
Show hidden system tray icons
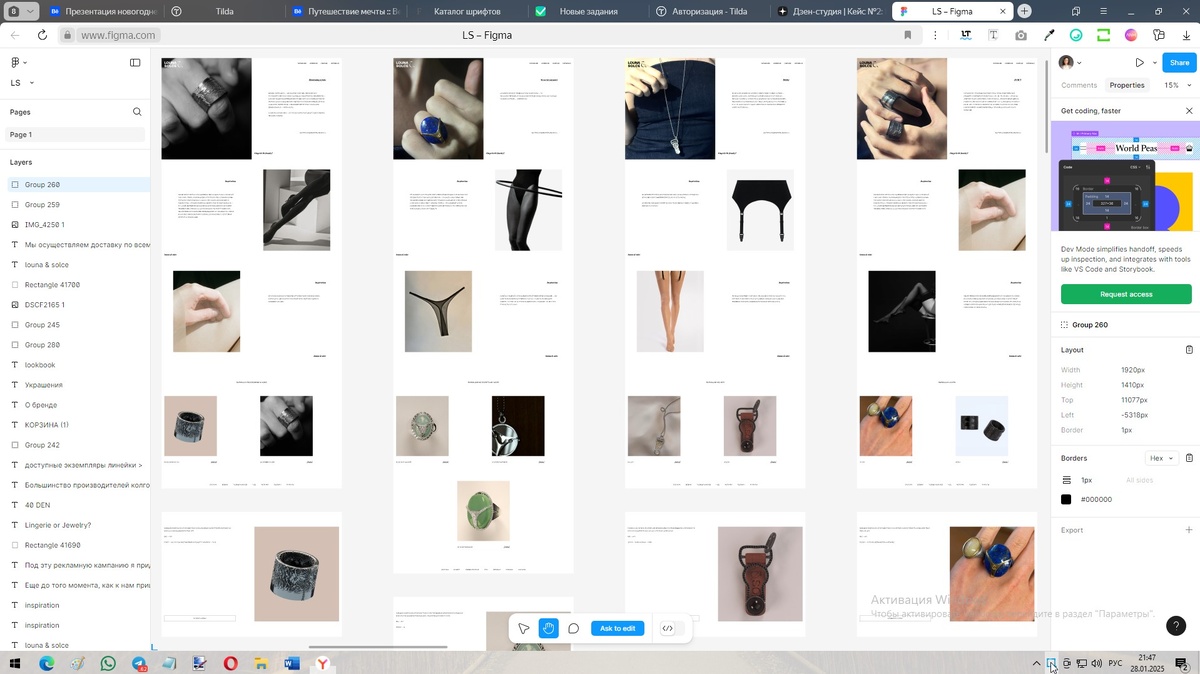(1036, 663)
